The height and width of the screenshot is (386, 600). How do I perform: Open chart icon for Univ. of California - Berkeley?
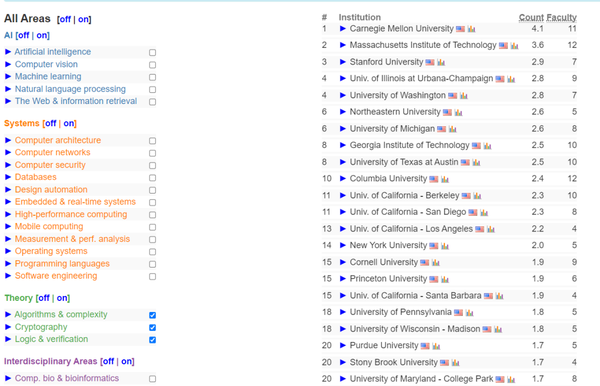[x=477, y=196]
